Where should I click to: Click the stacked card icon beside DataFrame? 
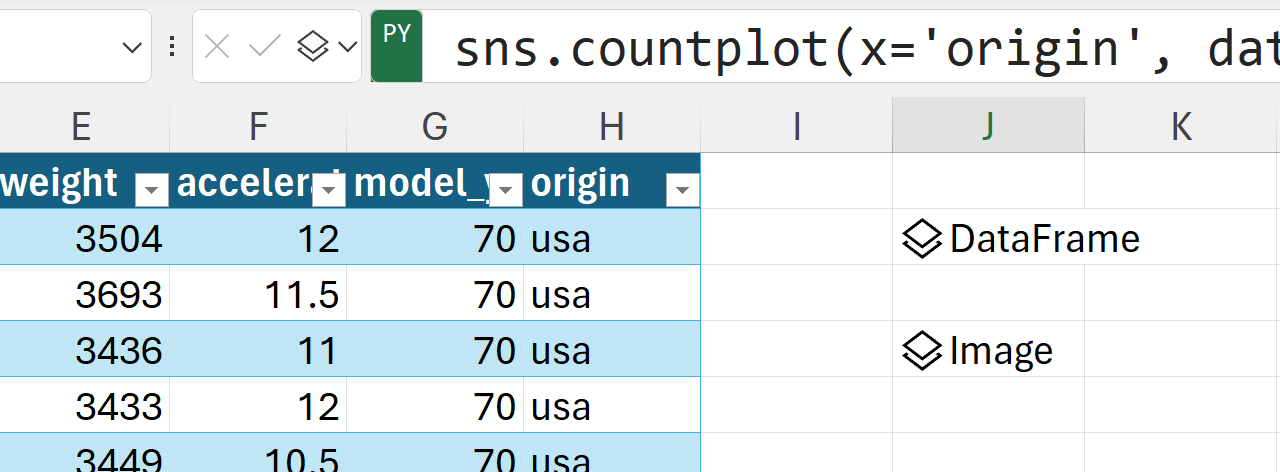pos(922,239)
